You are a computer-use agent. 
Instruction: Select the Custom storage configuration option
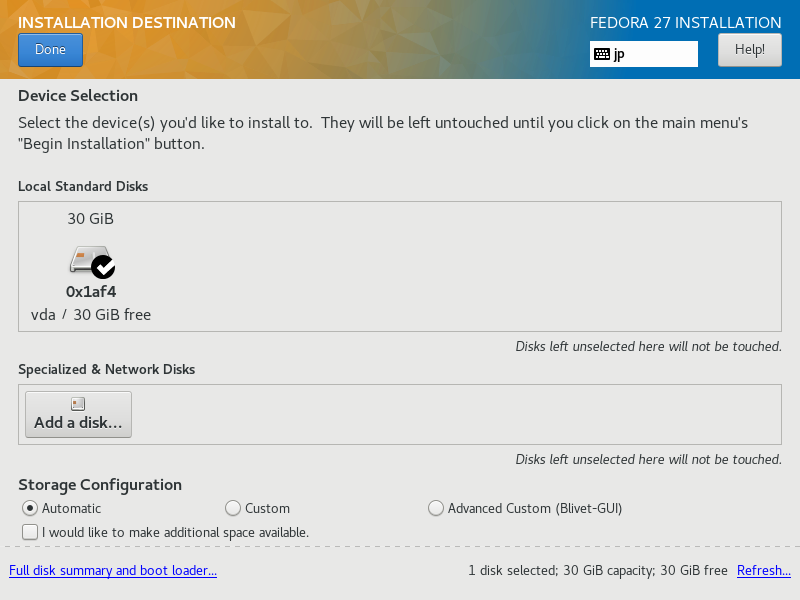pyautogui.click(x=233, y=508)
